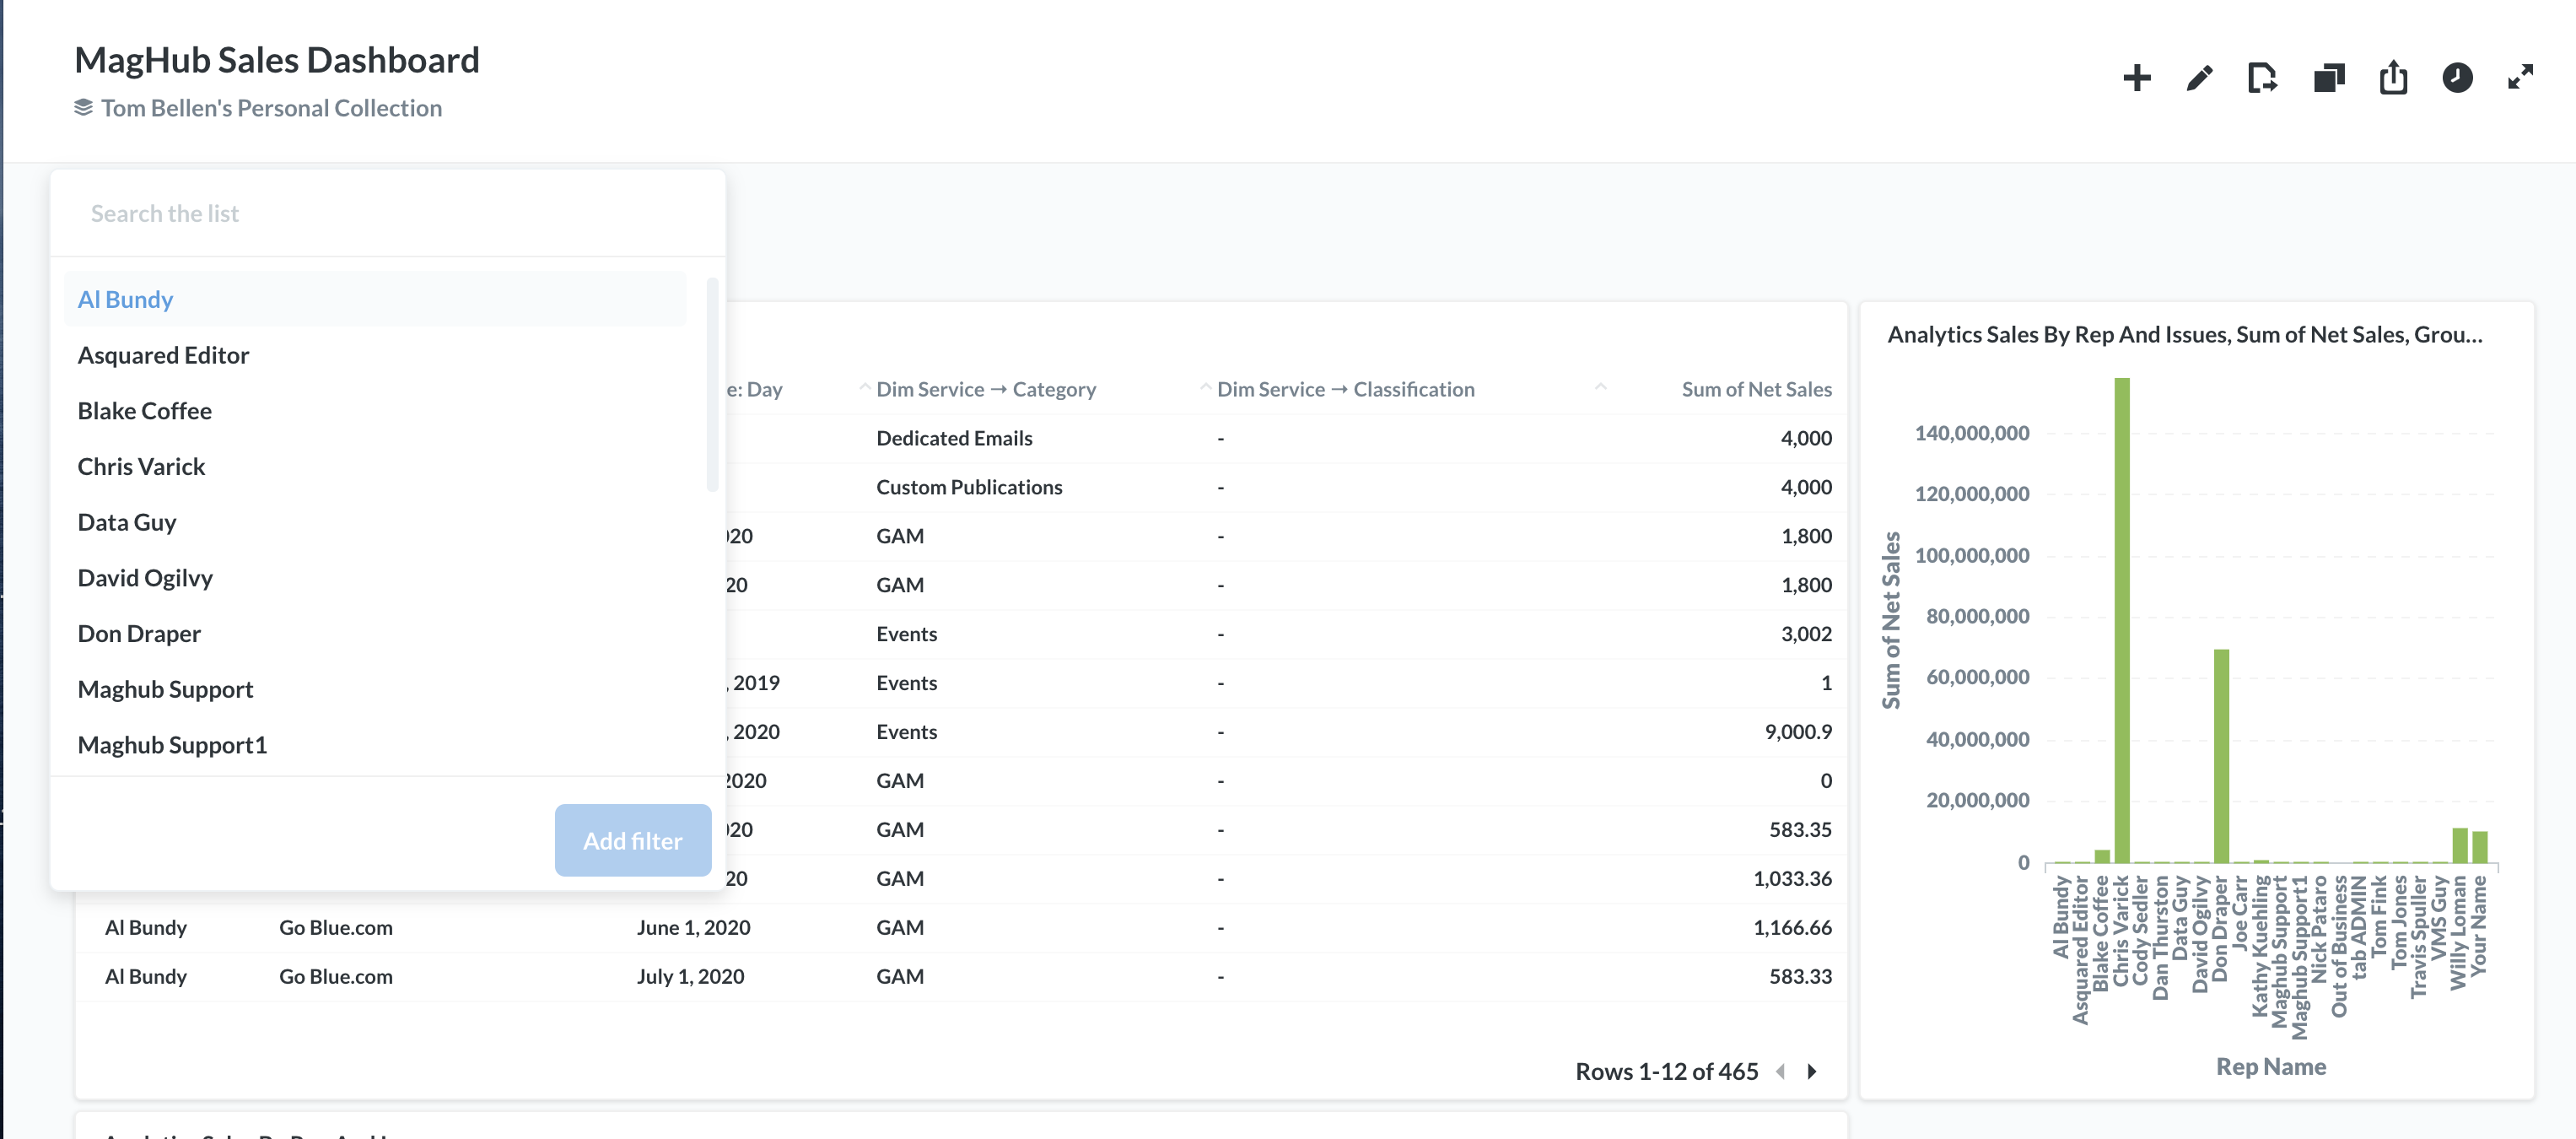Click the Rep Name axis label

(2270, 1066)
